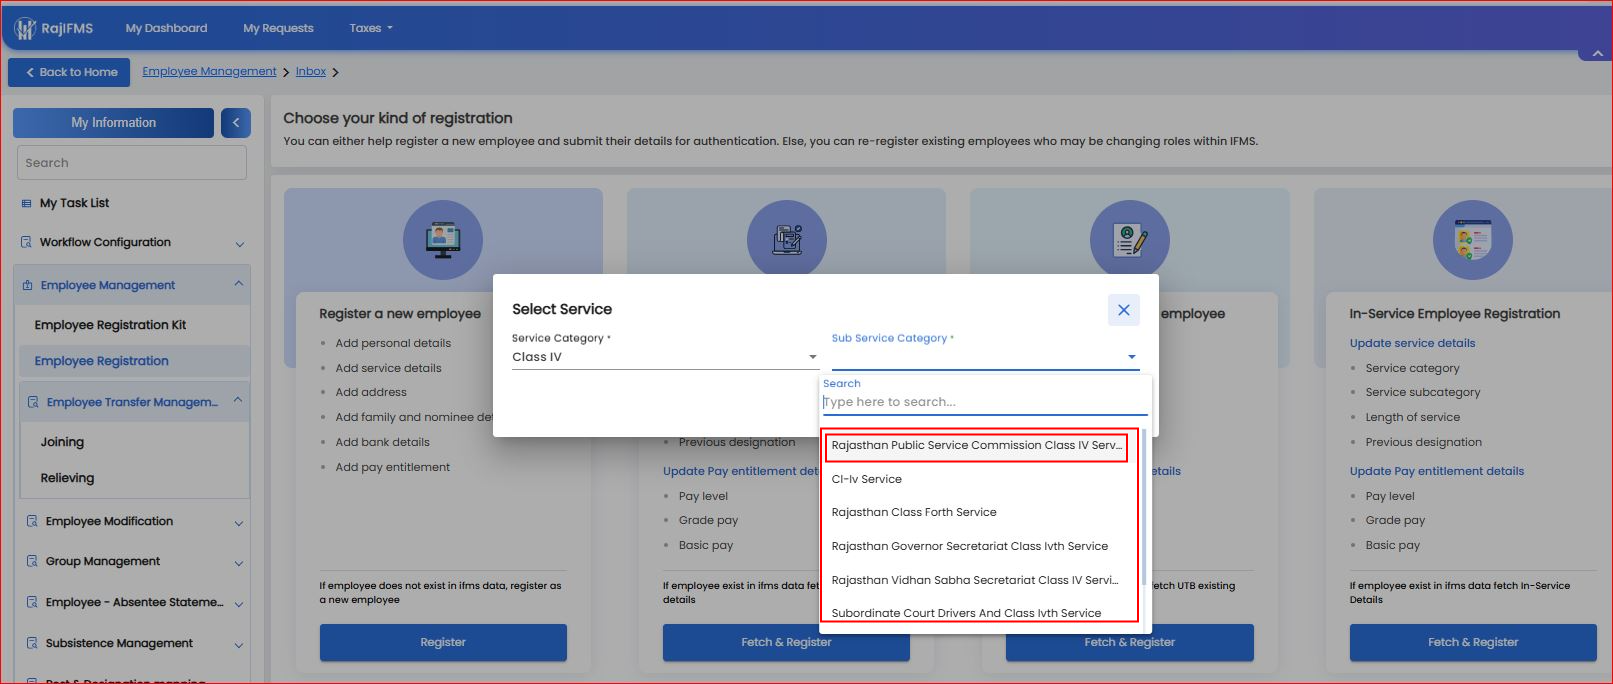Focus the sidebar Search field
1613x684 pixels.
coord(132,163)
